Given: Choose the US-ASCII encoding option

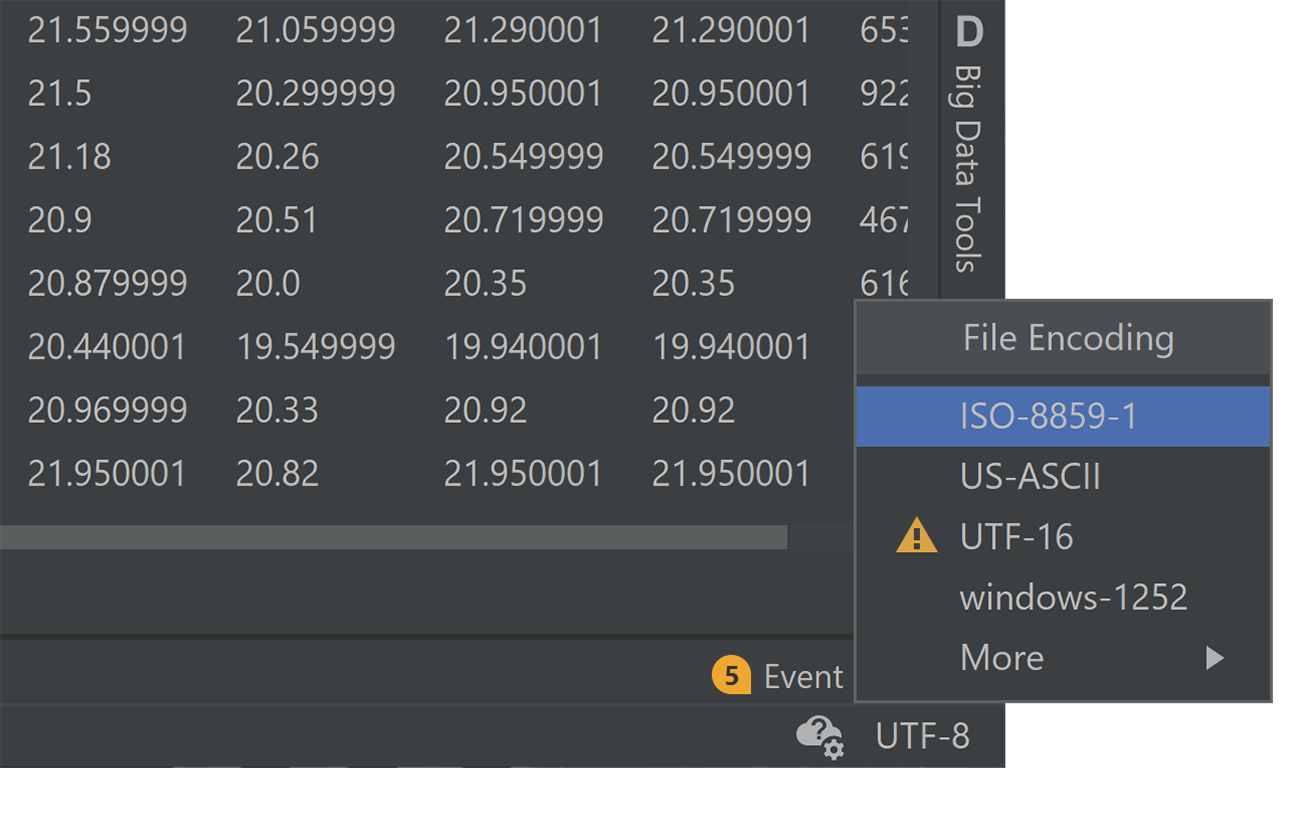Looking at the screenshot, I should pyautogui.click(x=1030, y=477).
